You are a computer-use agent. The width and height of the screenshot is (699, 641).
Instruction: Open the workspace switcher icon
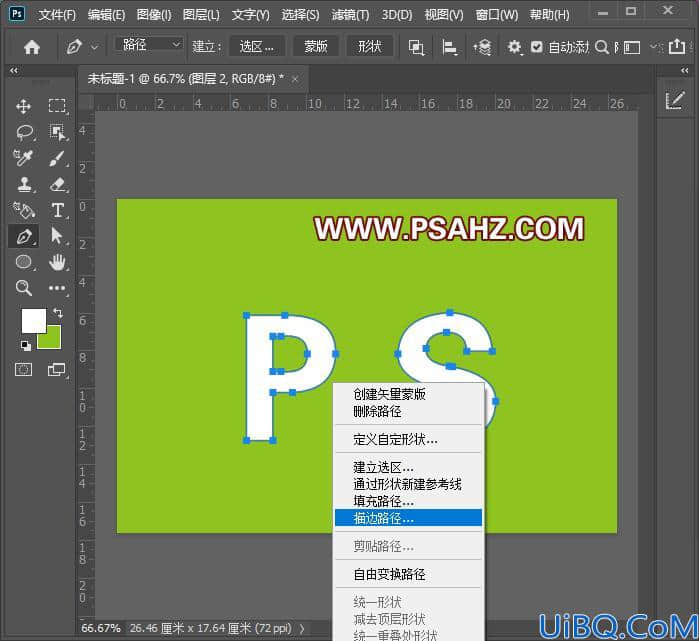coord(631,47)
